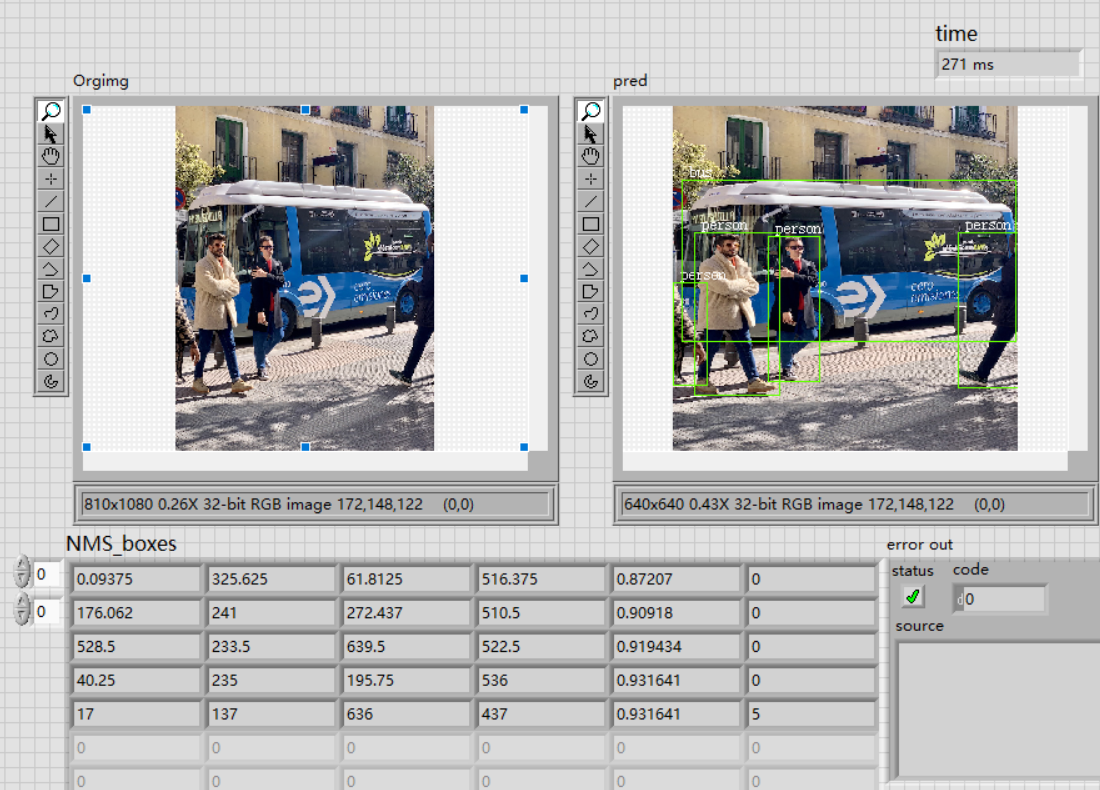1100x790 pixels.
Task: Click the upper NMS_boxes index value field
Action: coord(48,575)
